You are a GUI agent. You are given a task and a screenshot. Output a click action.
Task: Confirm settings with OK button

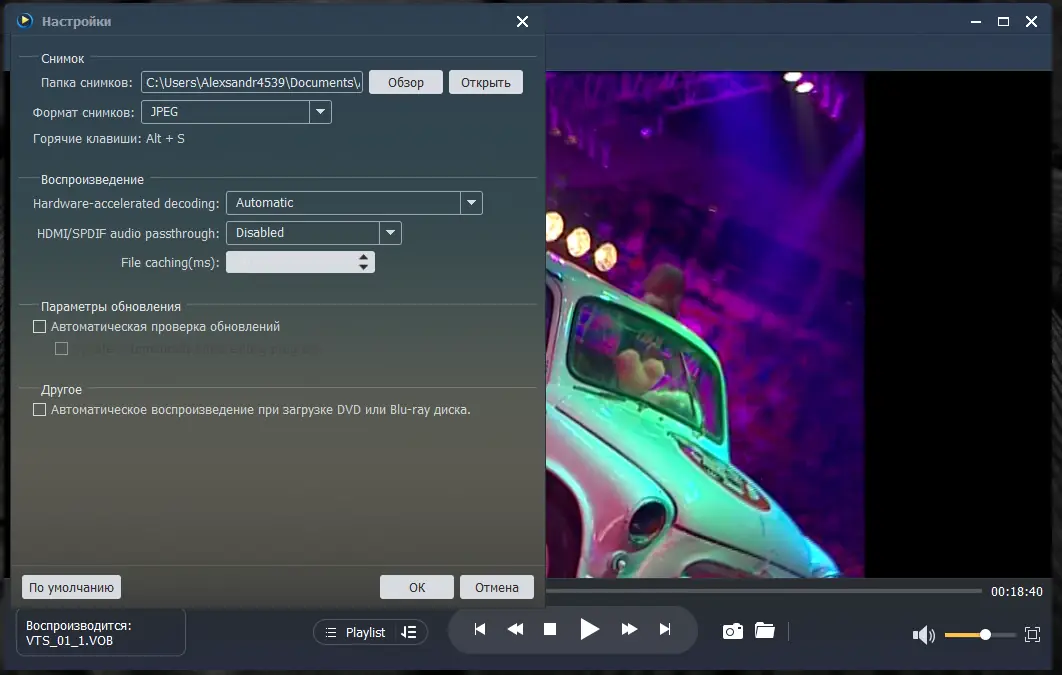417,587
